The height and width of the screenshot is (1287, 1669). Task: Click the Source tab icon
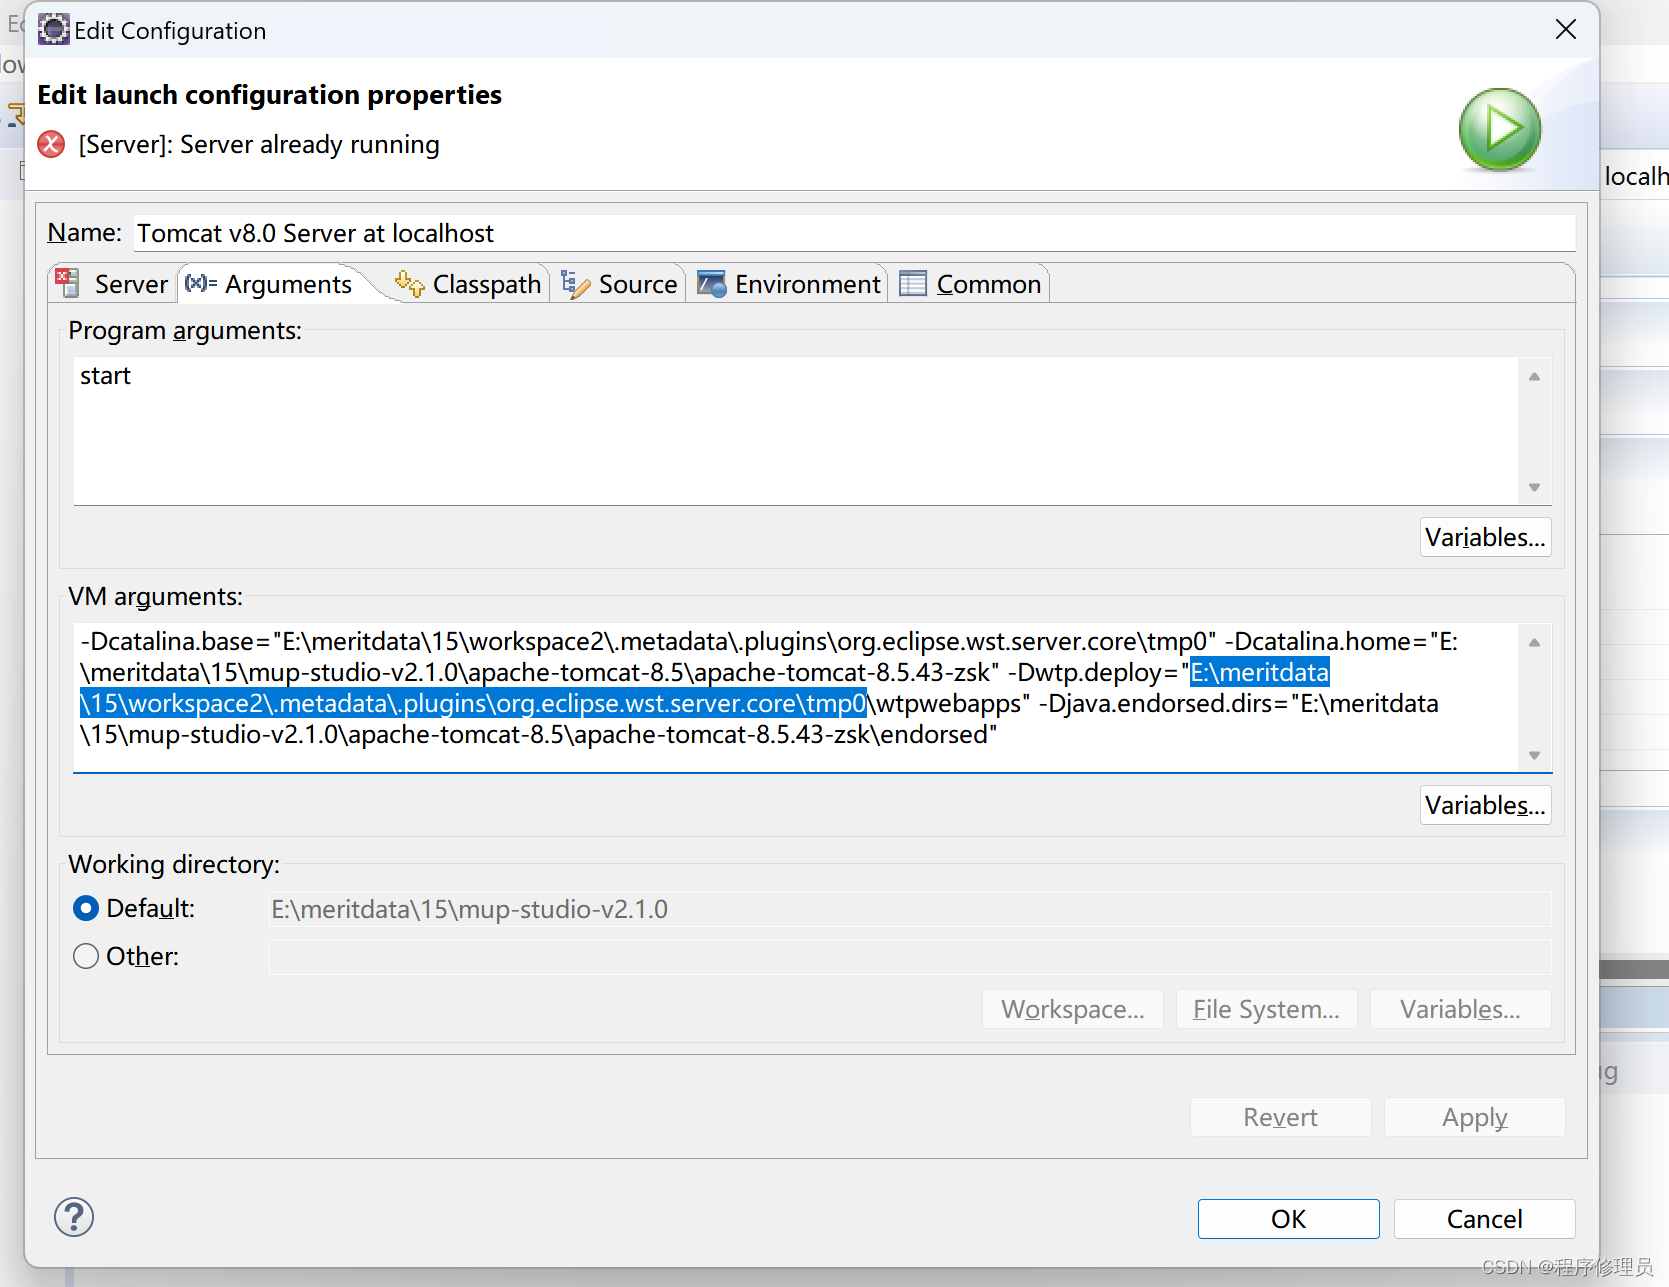click(x=575, y=284)
